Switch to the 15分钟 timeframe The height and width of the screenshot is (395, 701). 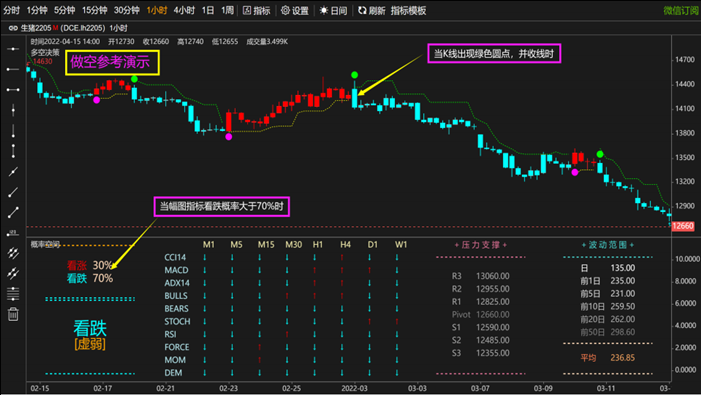(x=94, y=10)
